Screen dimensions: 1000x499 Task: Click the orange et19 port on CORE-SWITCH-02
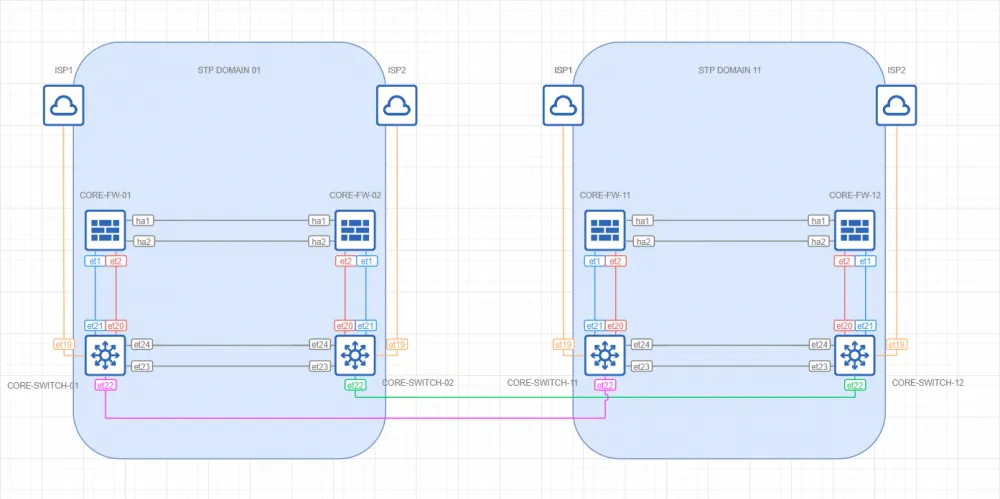click(397, 345)
